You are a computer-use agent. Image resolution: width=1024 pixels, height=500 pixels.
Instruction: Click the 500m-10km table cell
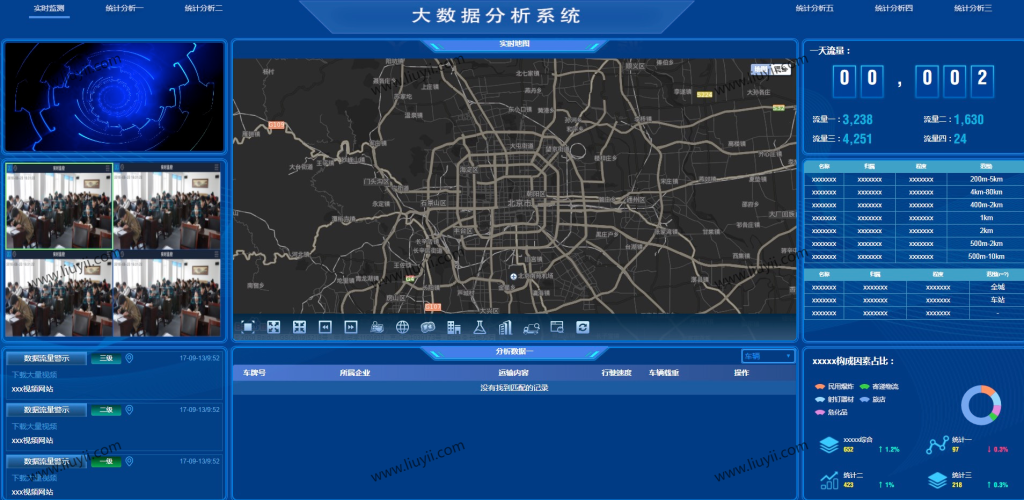985,257
